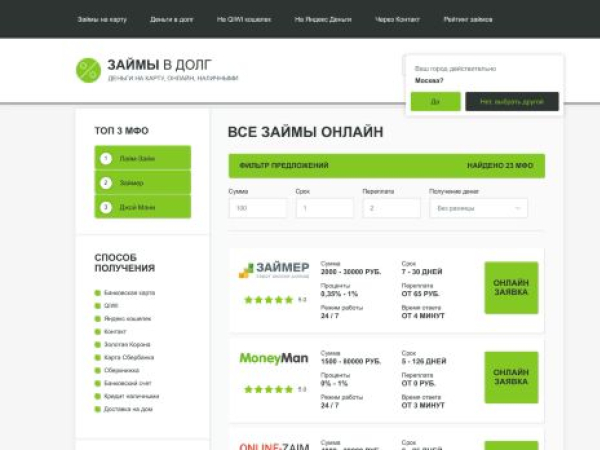The width and height of the screenshot is (600, 450).
Task: Click the ВСЕ ЗАЙМЫ ОНЛАЙН heading
Action: (x=305, y=132)
